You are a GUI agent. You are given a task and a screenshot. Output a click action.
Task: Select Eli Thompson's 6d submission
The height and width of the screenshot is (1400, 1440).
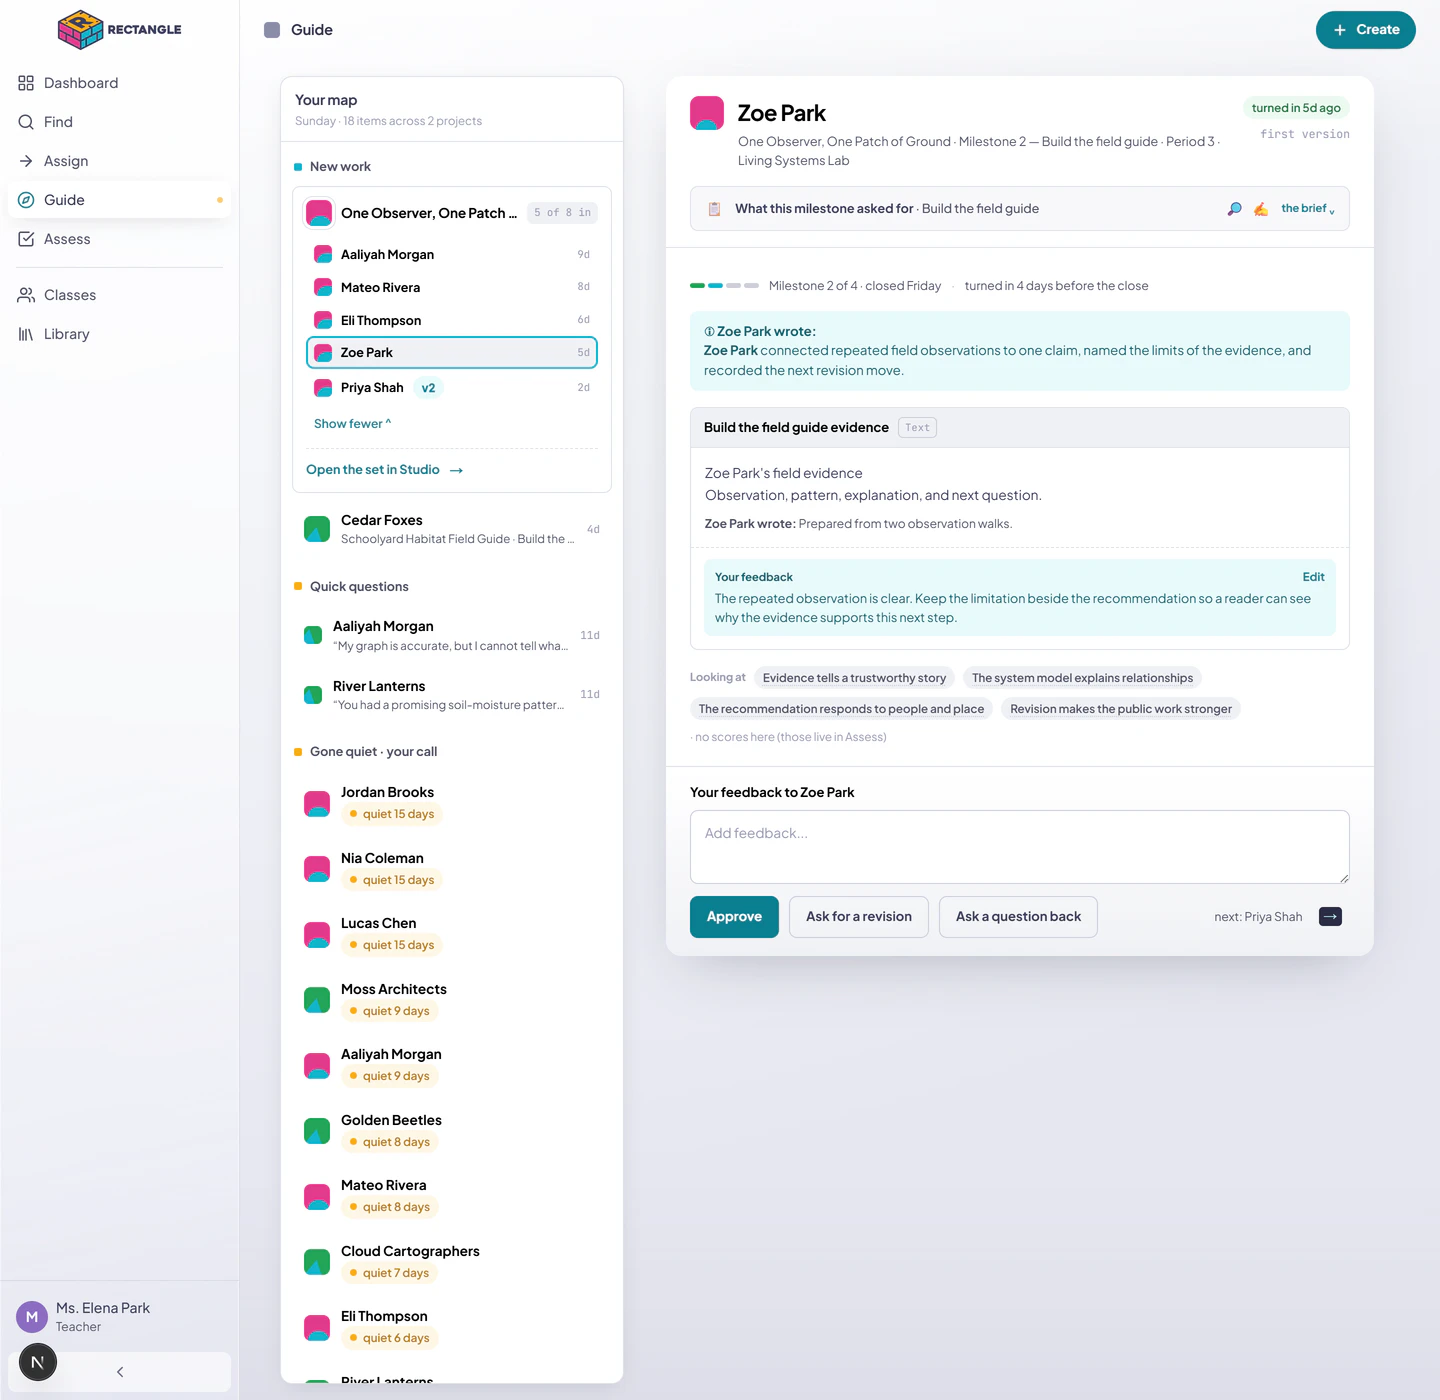tap(452, 321)
